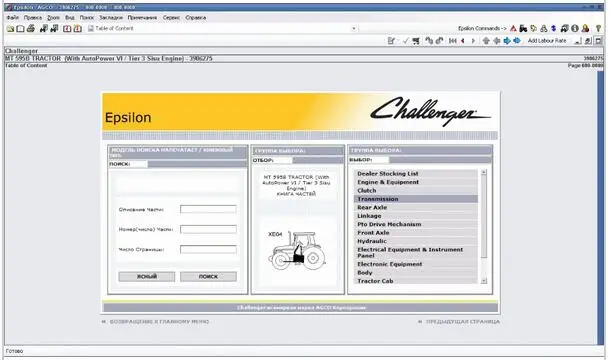The image size is (610, 360).
Task: Select Body group in list
Action: (415, 273)
